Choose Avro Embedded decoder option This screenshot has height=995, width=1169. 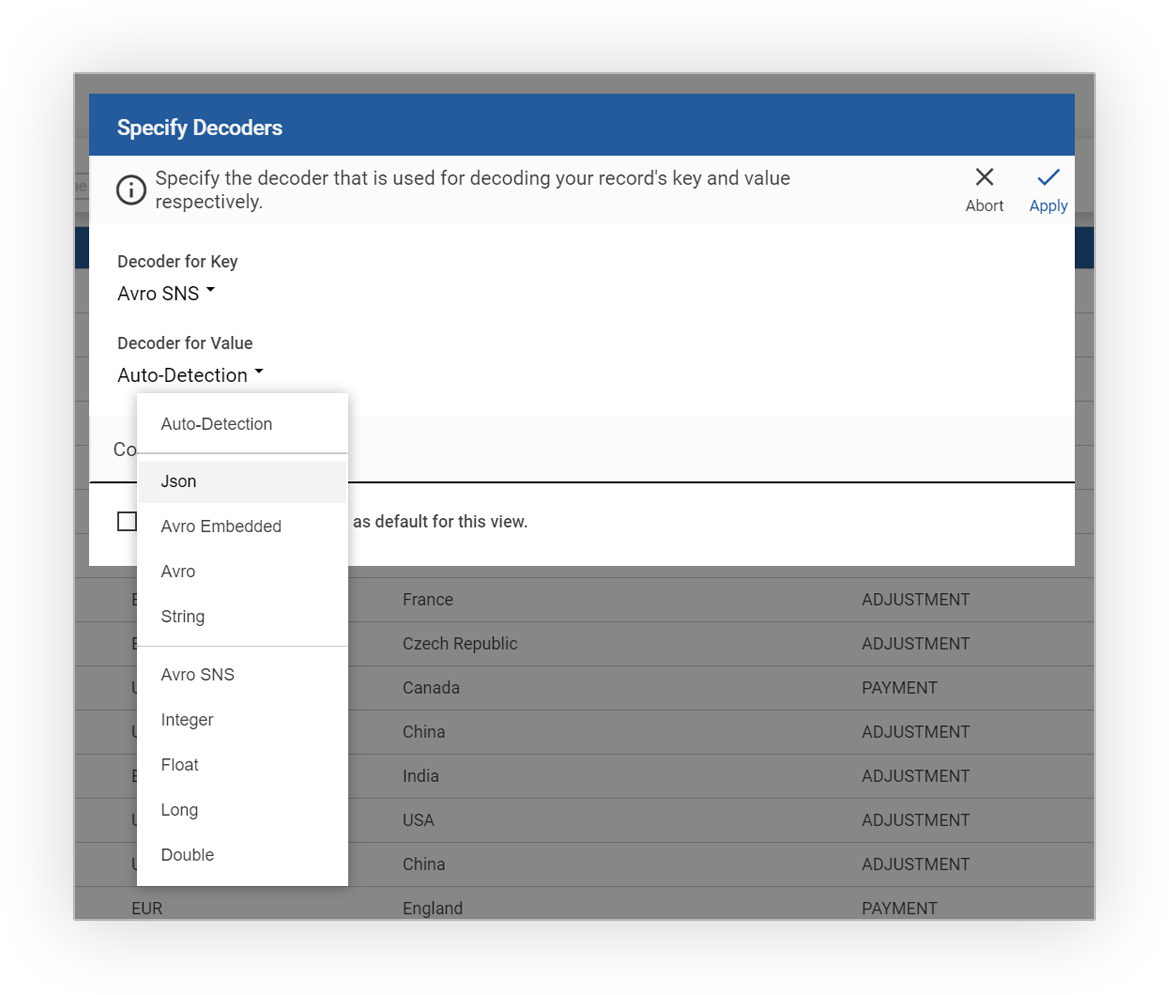pos(242,526)
